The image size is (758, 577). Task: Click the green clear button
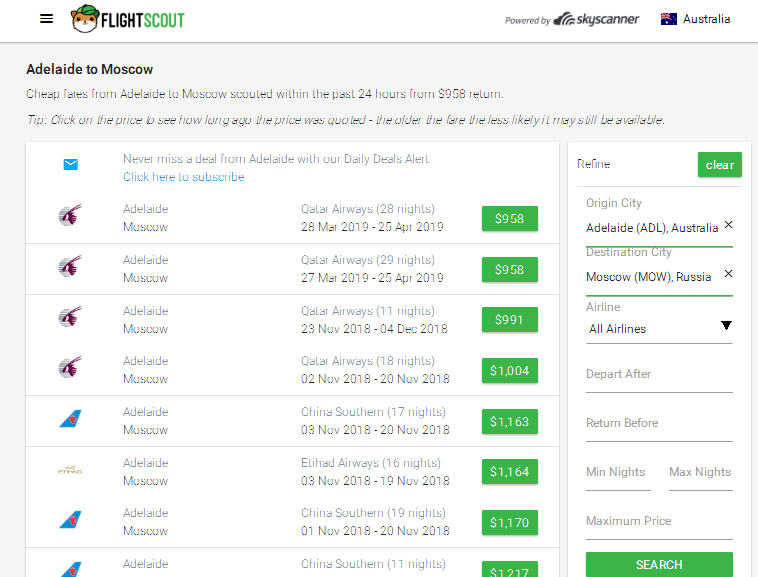click(x=719, y=165)
